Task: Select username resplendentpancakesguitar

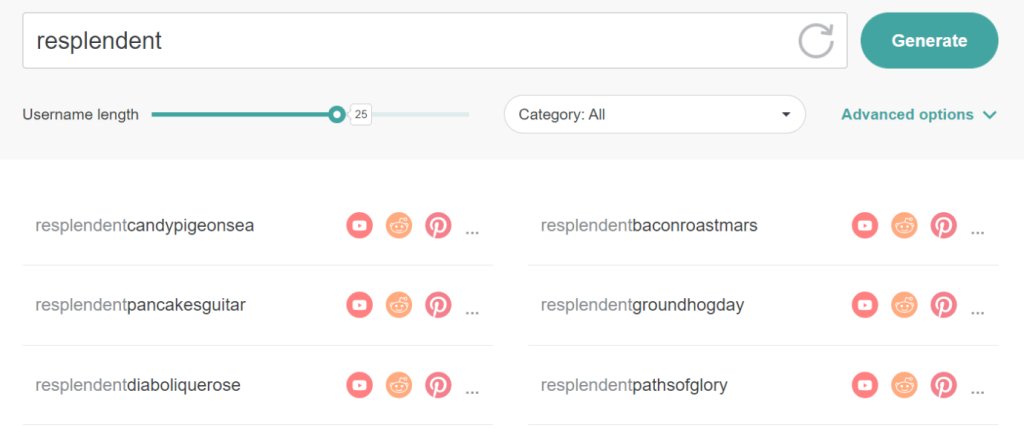Action: click(140, 306)
